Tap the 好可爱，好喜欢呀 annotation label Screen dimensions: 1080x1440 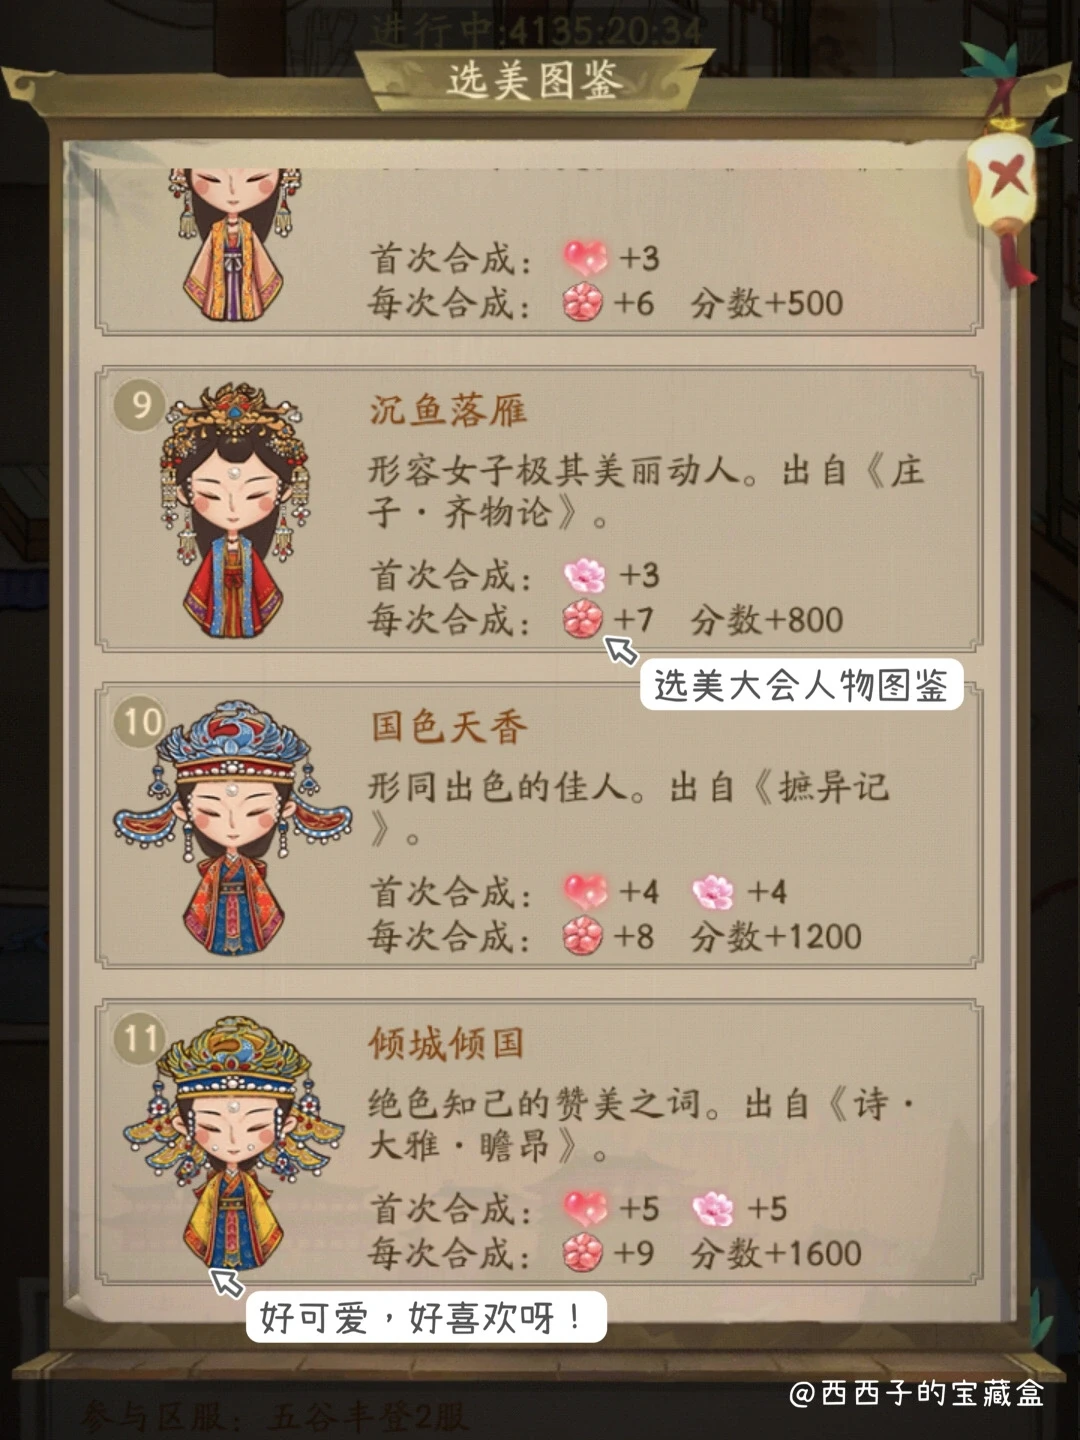[426, 1317]
